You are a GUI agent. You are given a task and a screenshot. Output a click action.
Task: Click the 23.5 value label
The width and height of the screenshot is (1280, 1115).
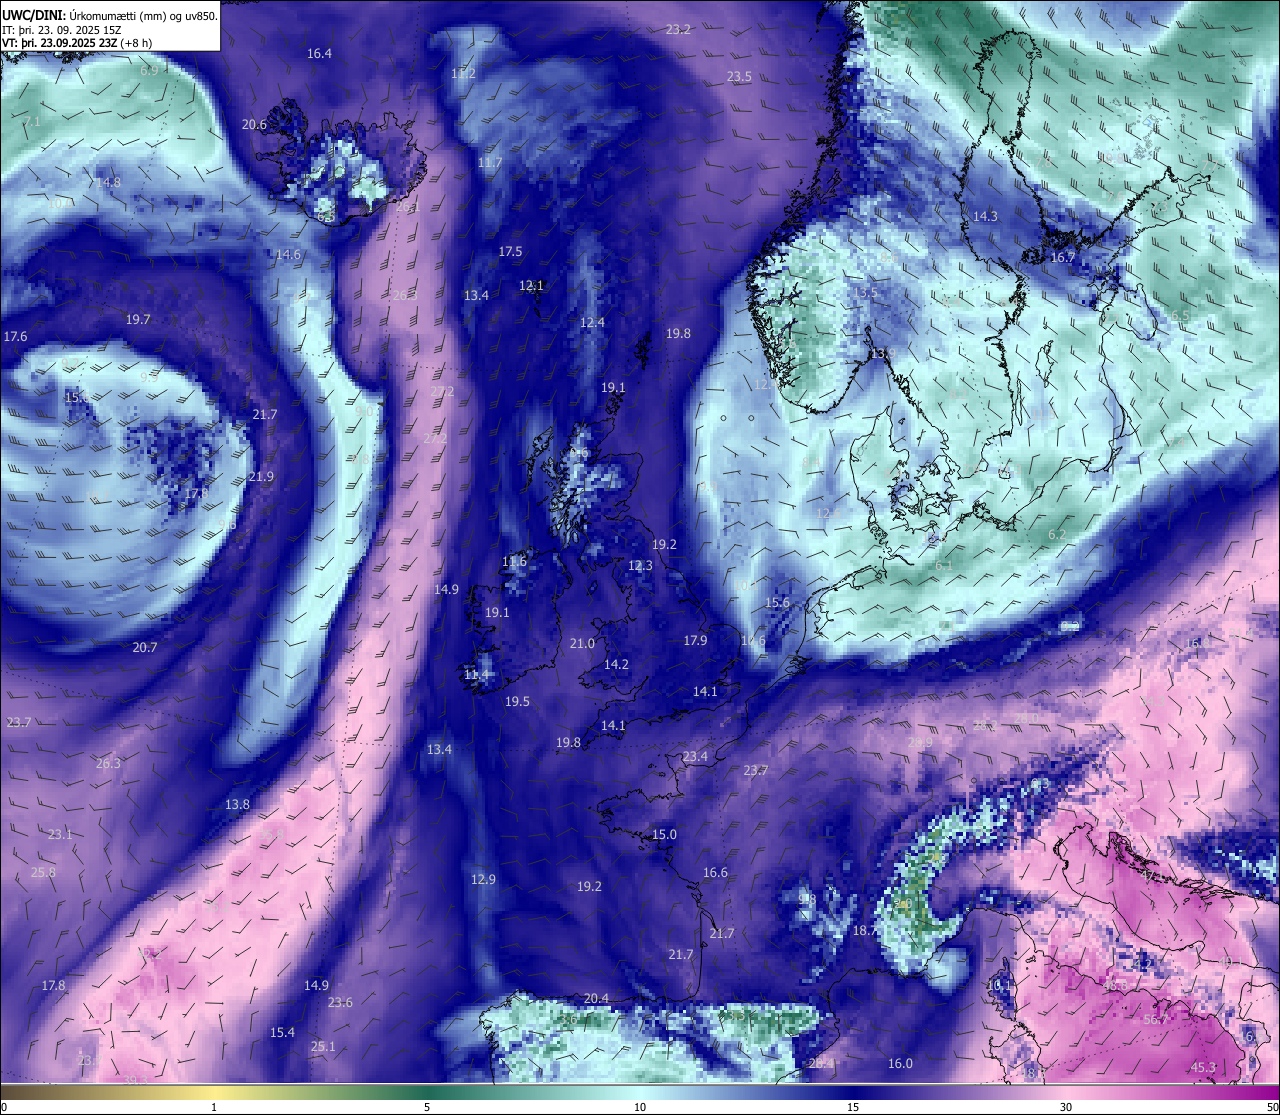pos(739,77)
